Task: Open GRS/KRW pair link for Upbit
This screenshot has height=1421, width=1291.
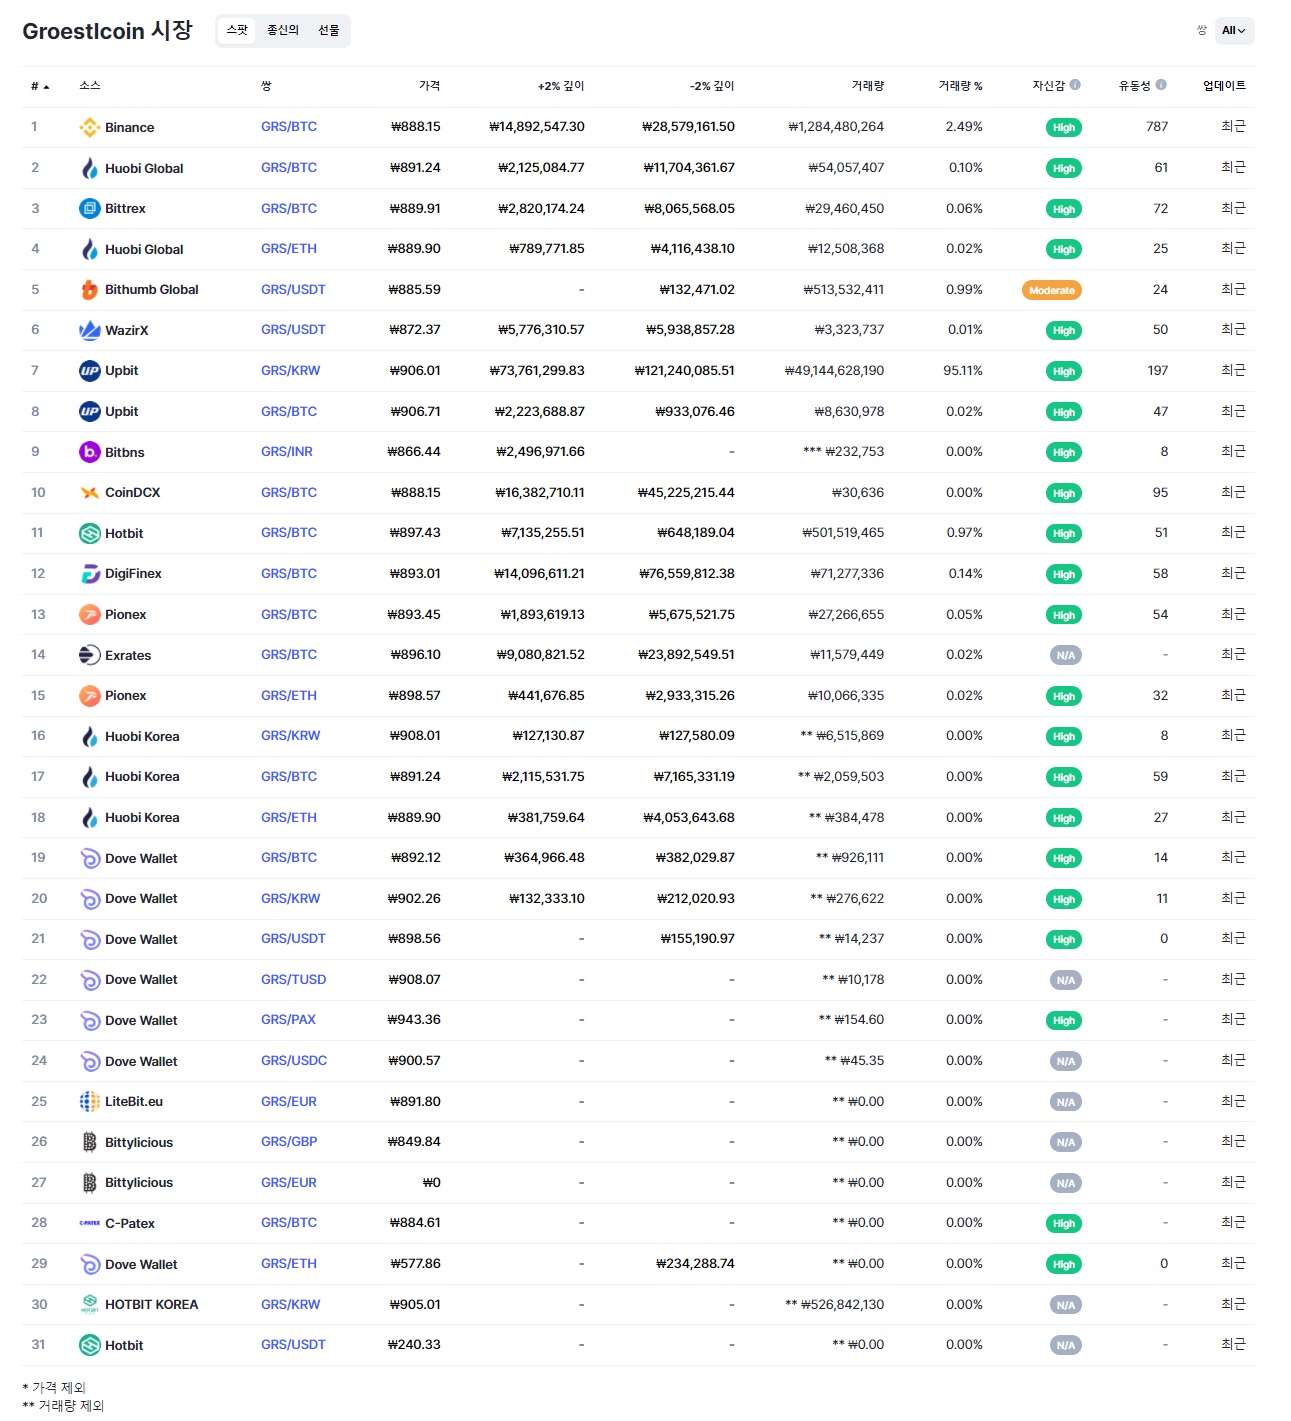Action: pos(291,371)
